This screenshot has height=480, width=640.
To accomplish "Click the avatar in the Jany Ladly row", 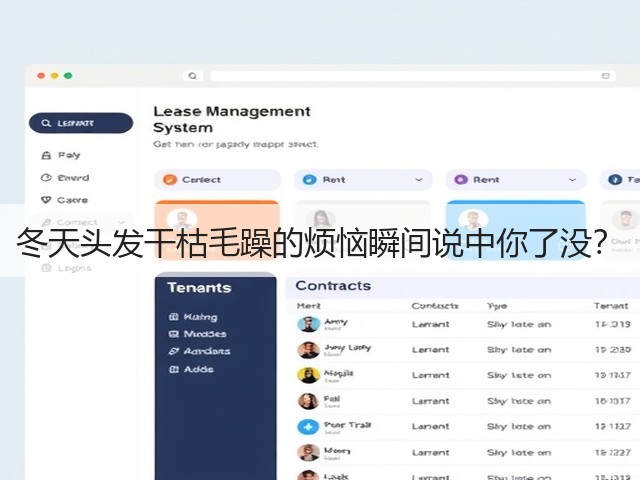I will pos(308,350).
